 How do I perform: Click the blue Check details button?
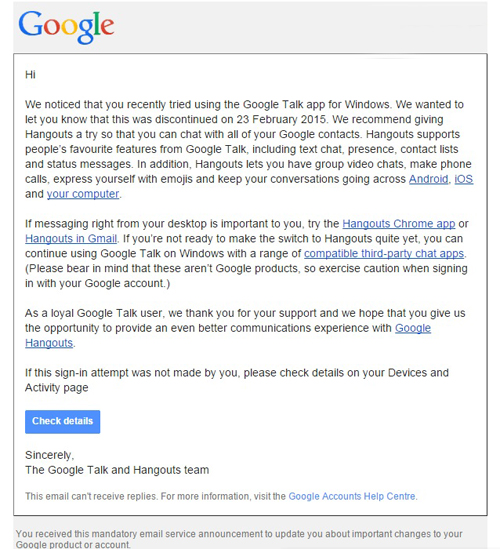pyautogui.click(x=63, y=422)
